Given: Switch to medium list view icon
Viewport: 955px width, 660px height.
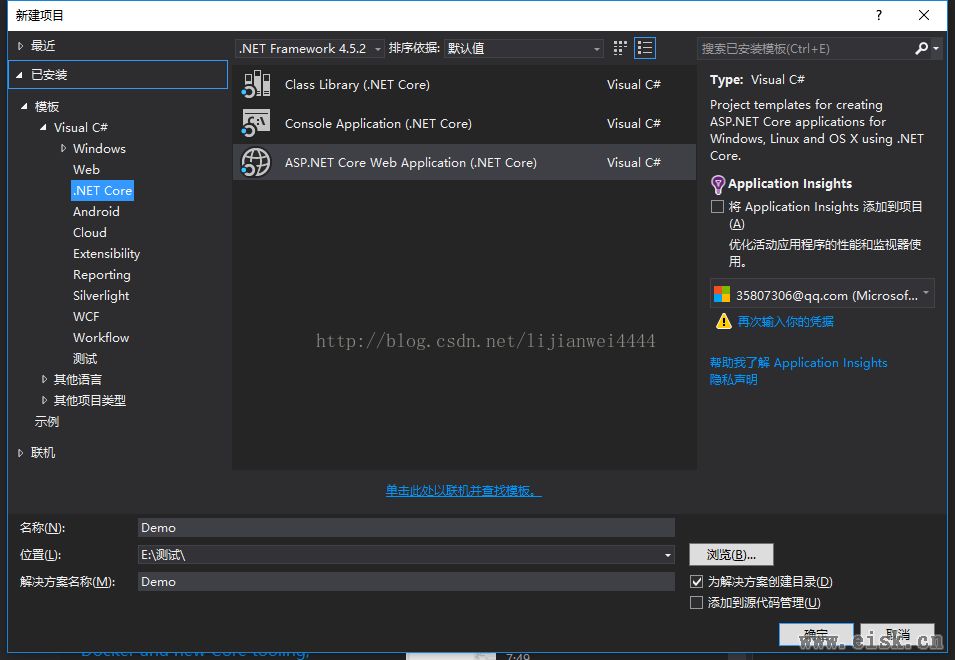Looking at the screenshot, I should (x=644, y=48).
